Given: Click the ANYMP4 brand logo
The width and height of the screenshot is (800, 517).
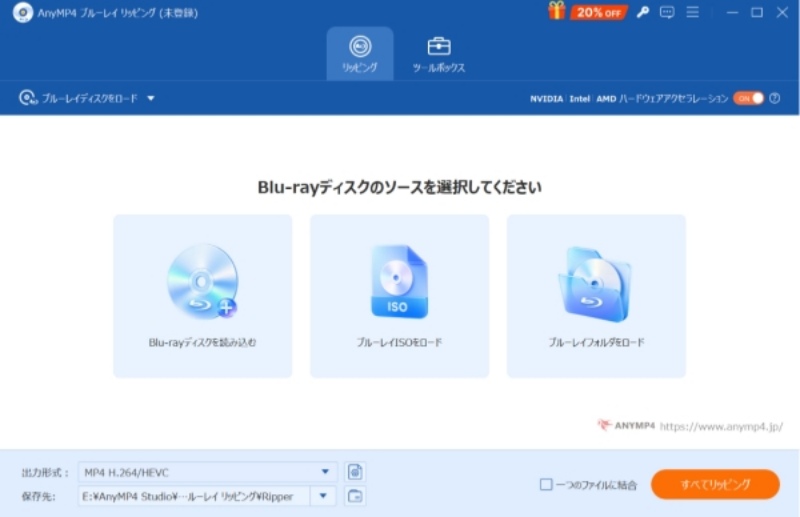Looking at the screenshot, I should point(627,425).
